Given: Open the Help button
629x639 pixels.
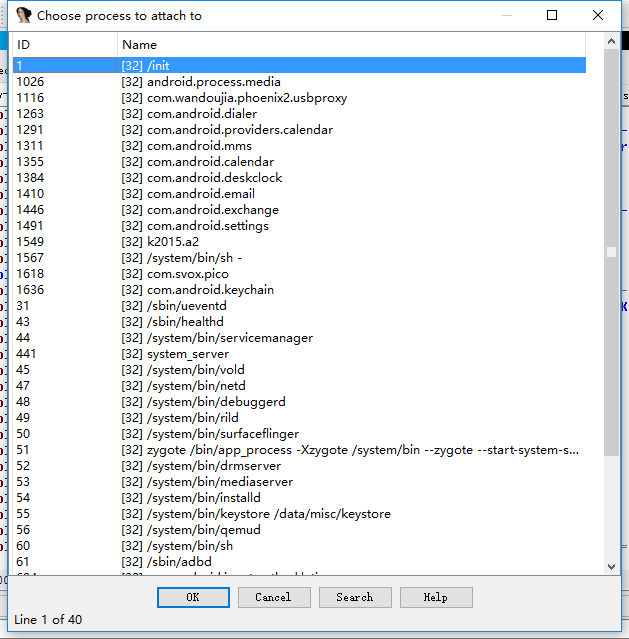Looking at the screenshot, I should pos(436,597).
